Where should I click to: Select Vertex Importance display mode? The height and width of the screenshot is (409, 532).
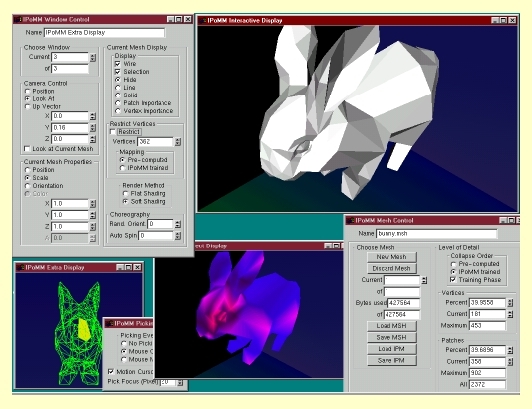[x=118, y=111]
